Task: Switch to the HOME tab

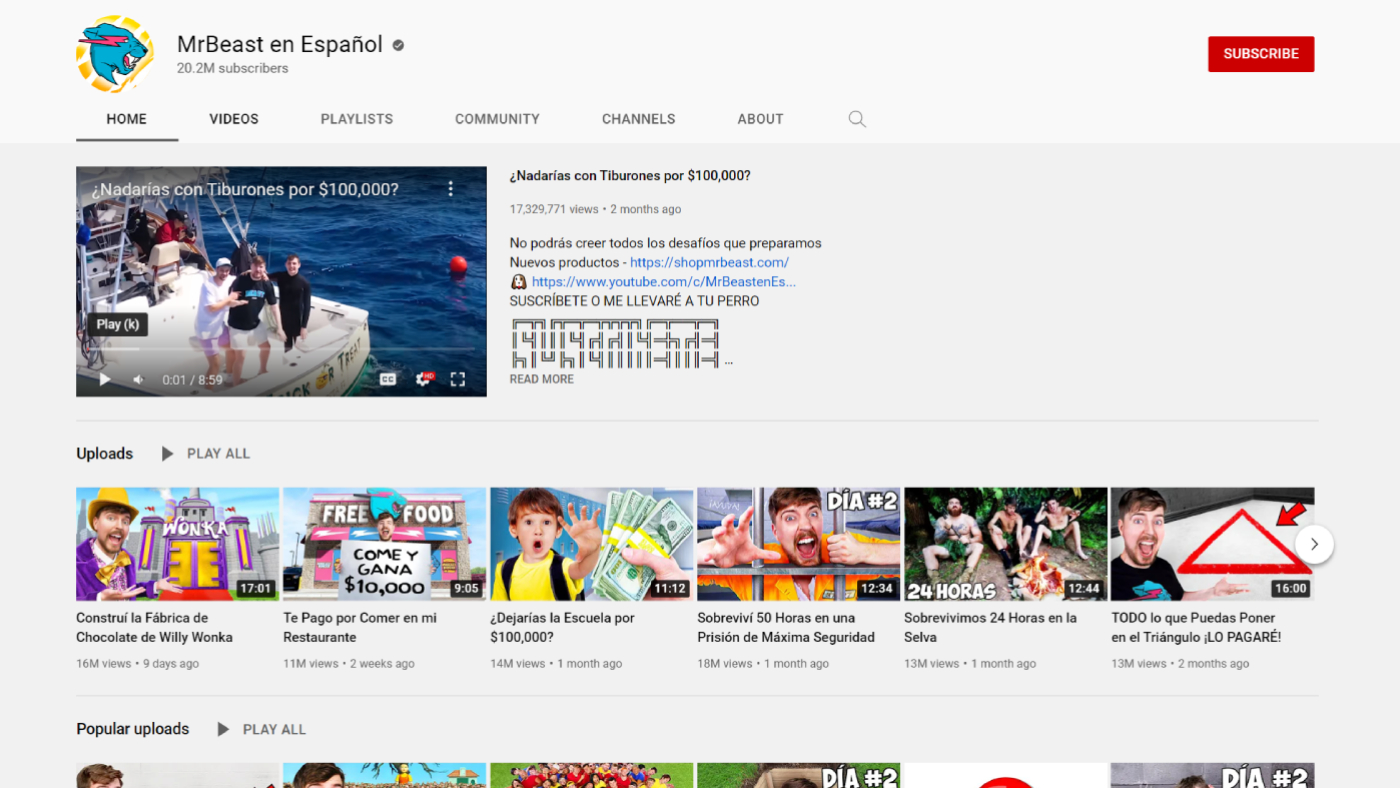Action: pos(127,119)
